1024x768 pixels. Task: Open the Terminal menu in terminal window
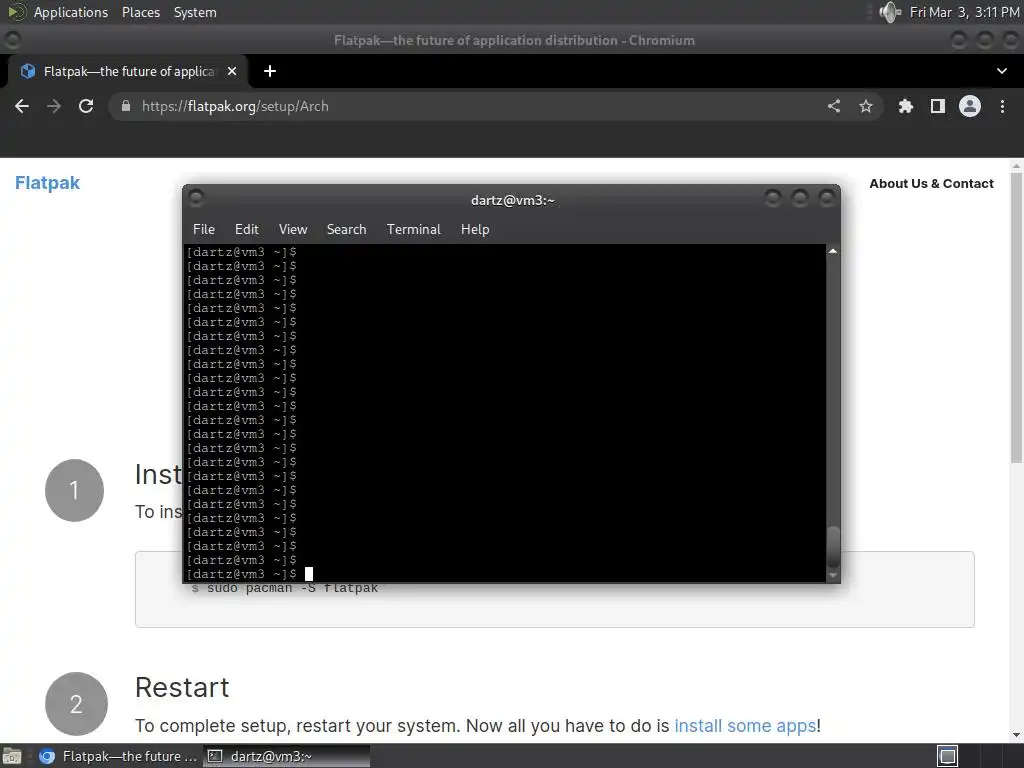413,229
